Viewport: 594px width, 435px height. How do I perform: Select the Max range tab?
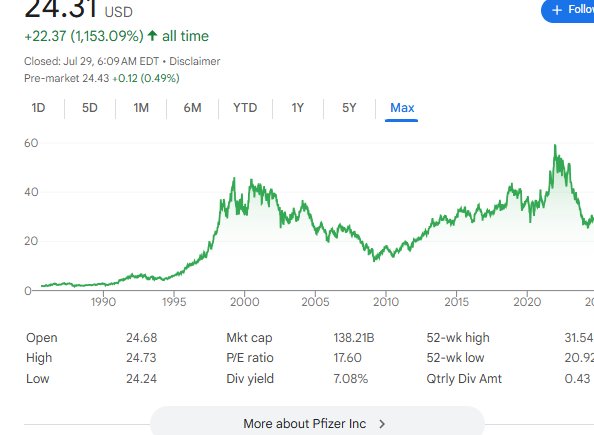coord(402,108)
